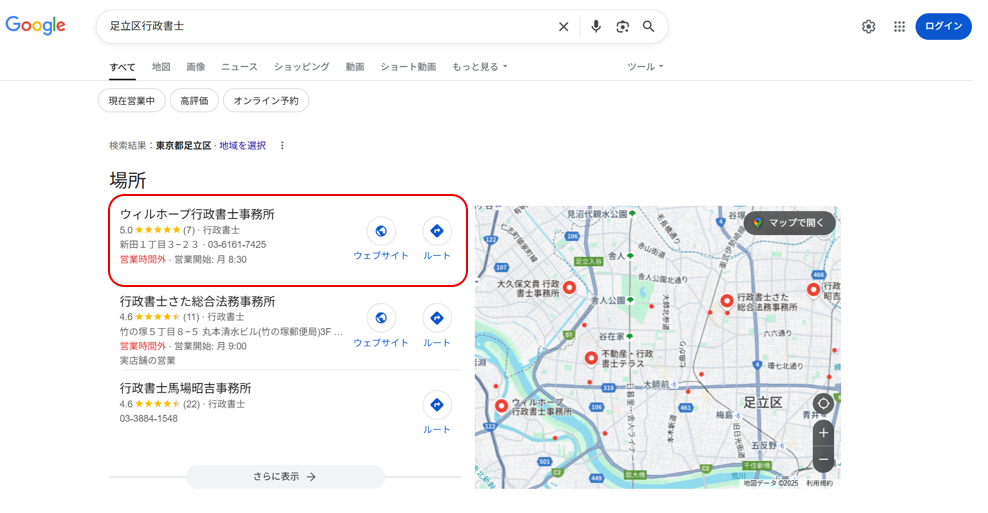Click the magnifier search icon
This screenshot has width=988, height=513.
pos(648,26)
